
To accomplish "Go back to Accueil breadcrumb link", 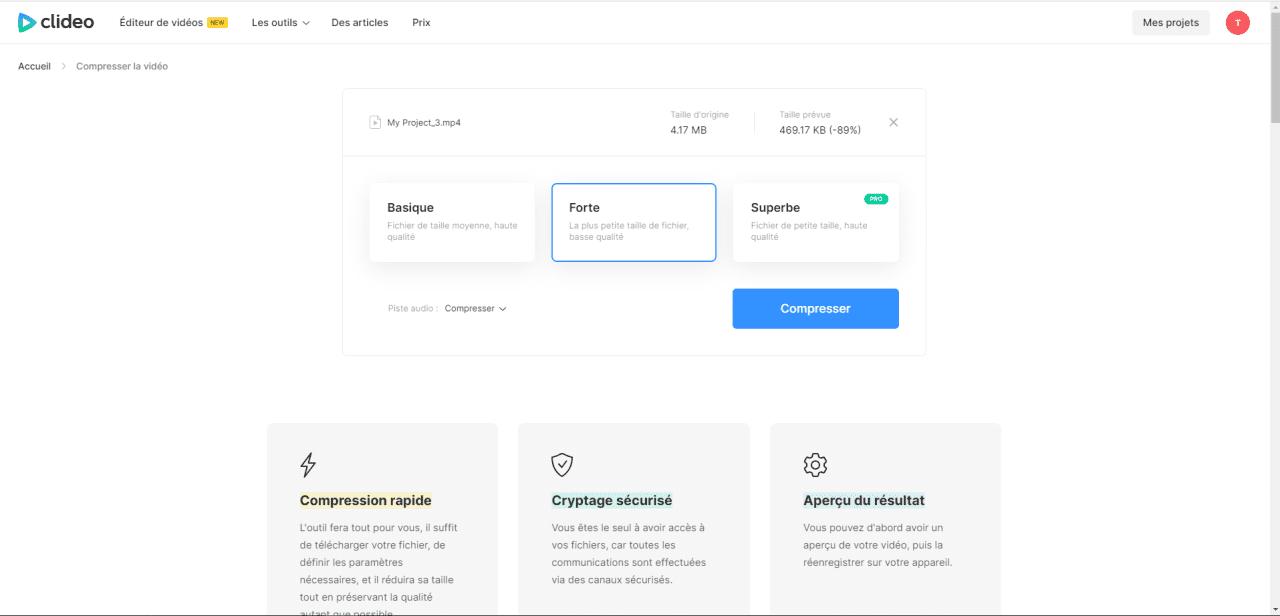I will click(x=34, y=66).
